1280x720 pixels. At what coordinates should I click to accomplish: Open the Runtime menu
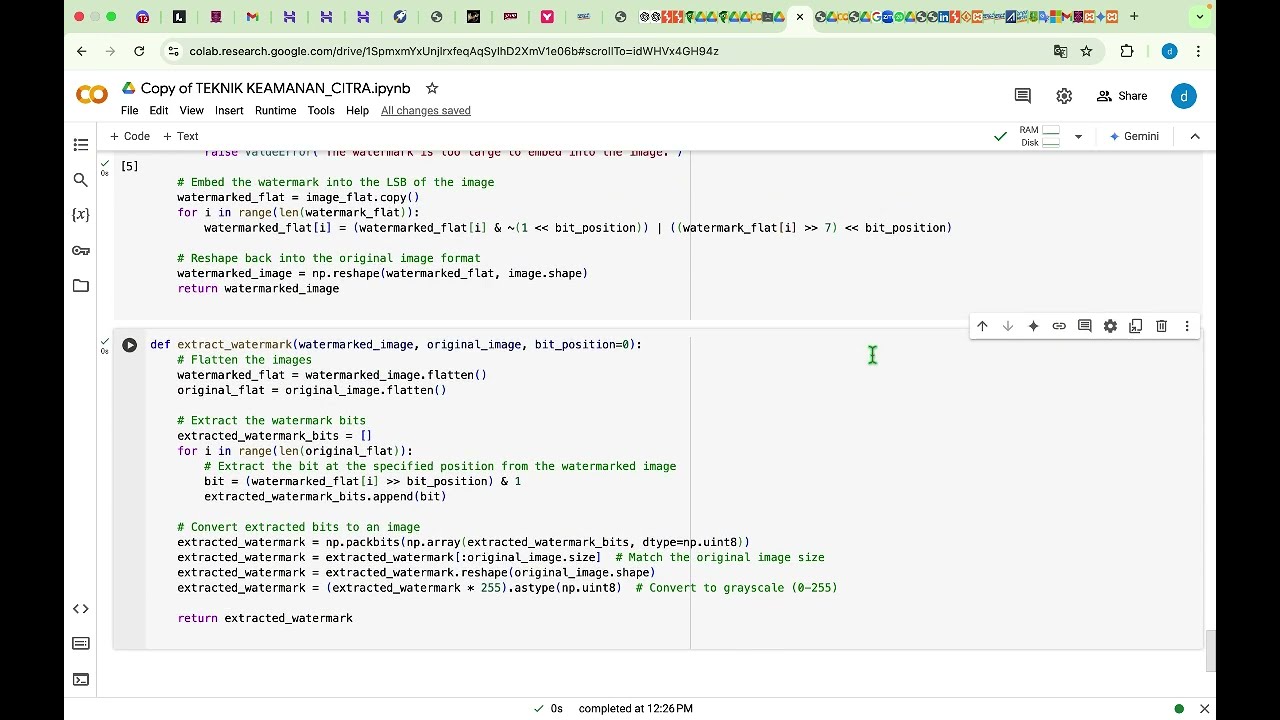275,110
